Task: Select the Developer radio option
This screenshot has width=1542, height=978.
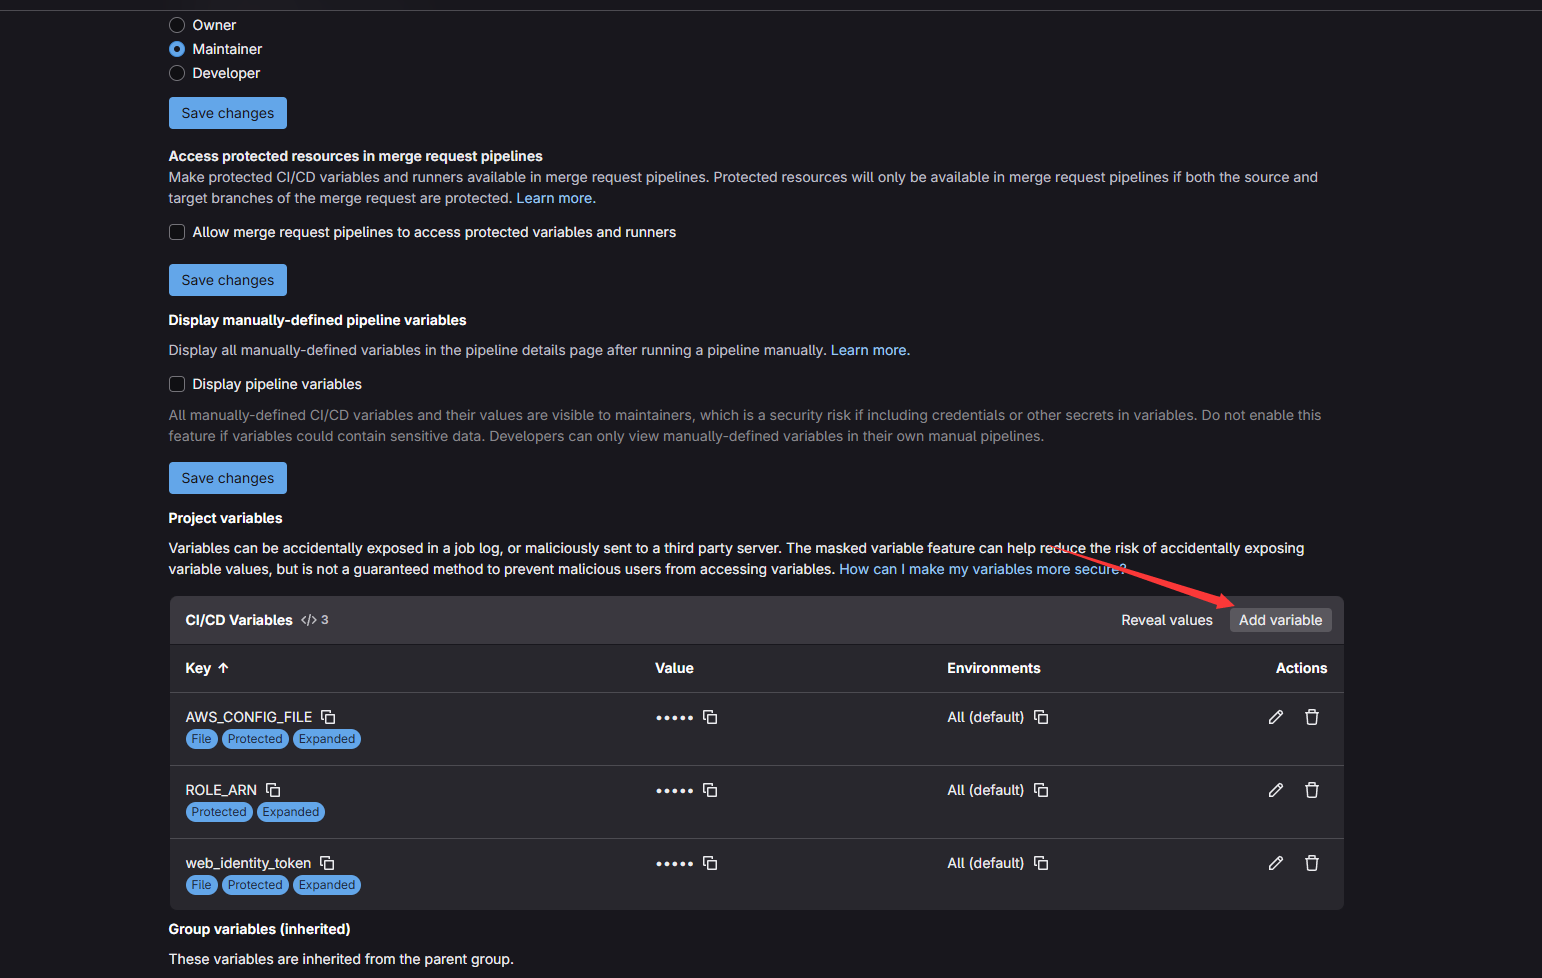Action: pos(177,73)
